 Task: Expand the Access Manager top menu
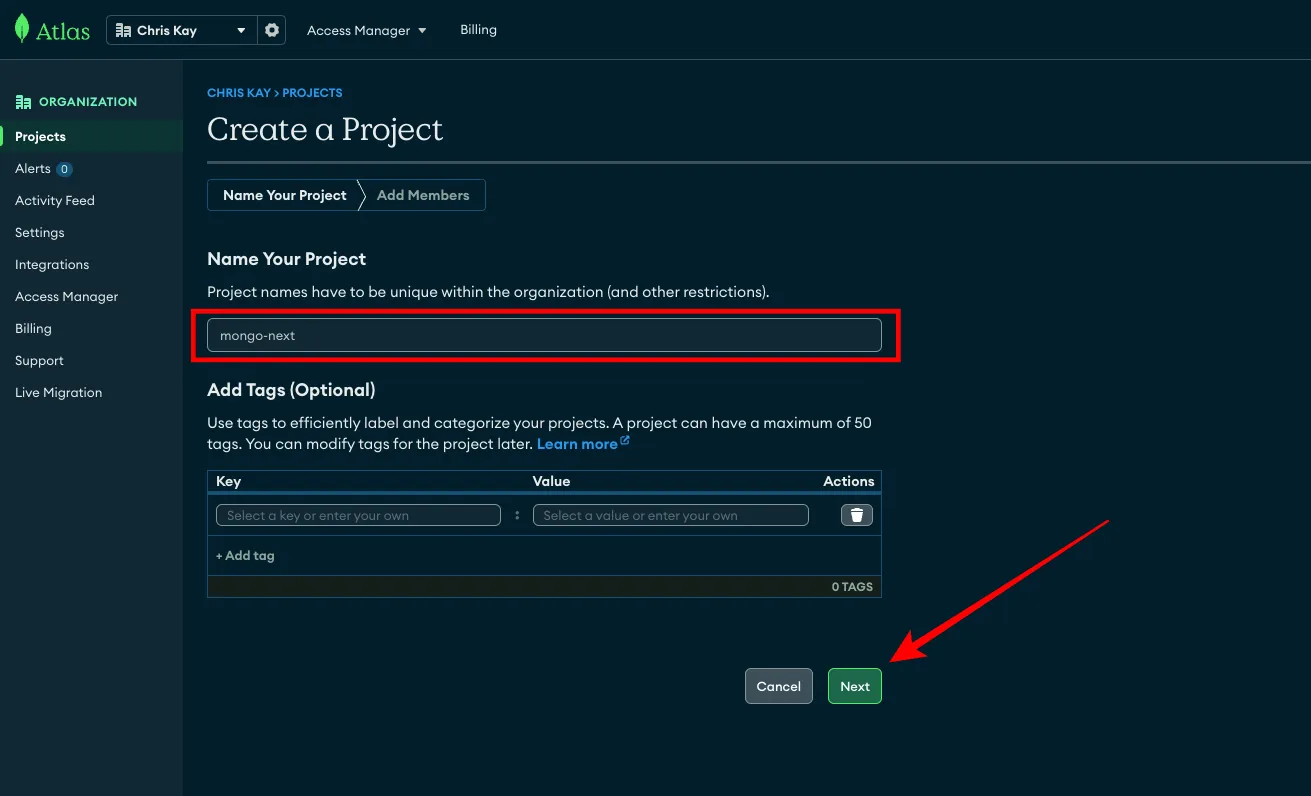coord(367,30)
